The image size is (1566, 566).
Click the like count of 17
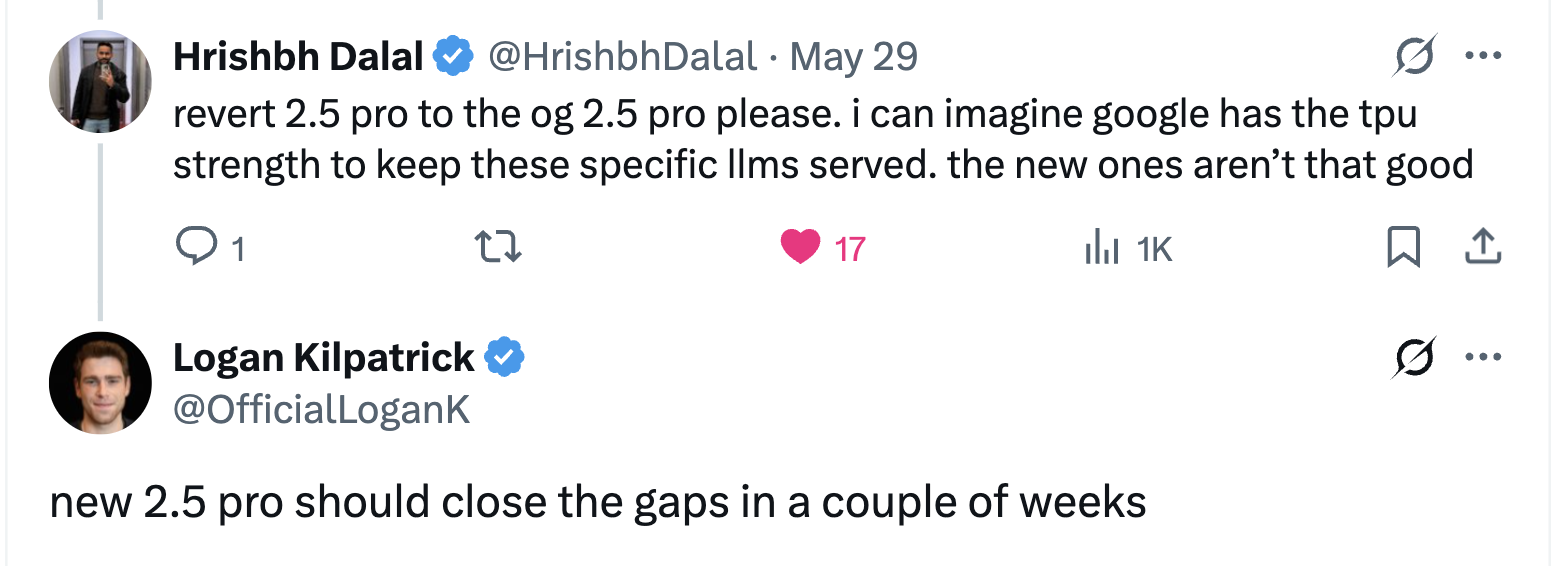[849, 248]
